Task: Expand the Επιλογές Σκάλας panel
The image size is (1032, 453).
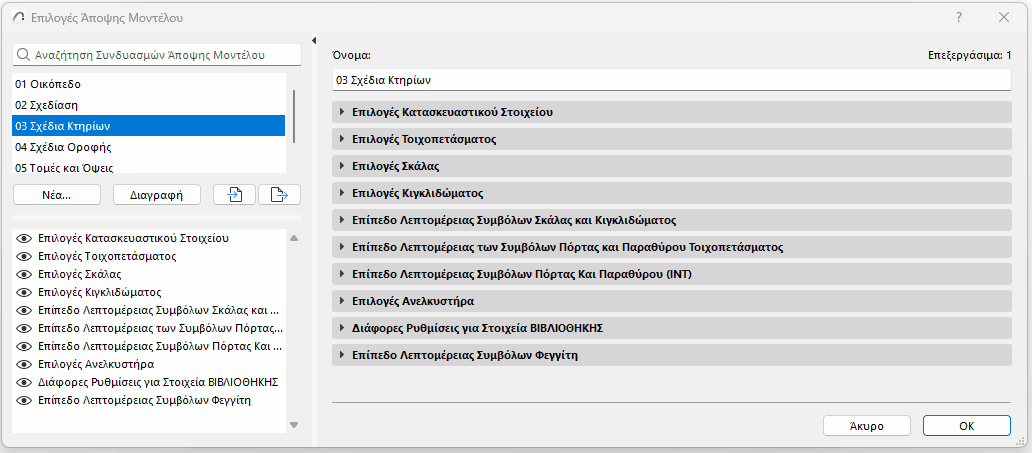Action: pyautogui.click(x=342, y=165)
